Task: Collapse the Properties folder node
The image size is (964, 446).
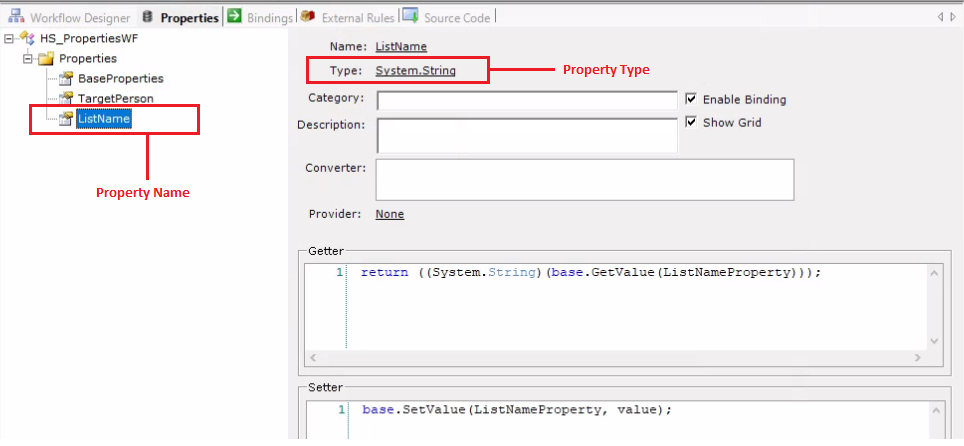Action: click(x=27, y=59)
